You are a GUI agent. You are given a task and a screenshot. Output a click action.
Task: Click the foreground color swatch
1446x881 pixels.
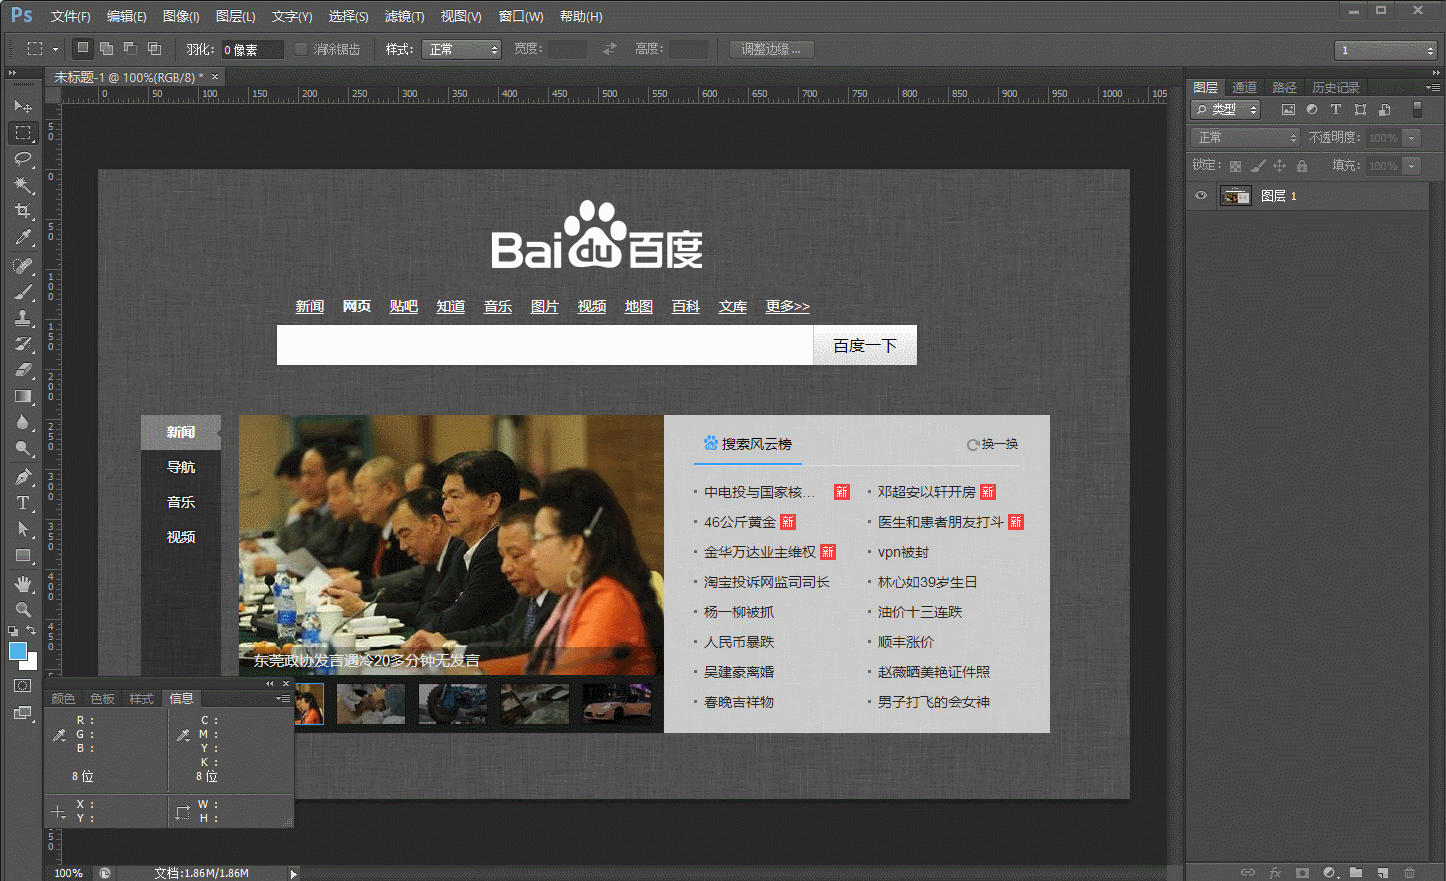pyautogui.click(x=17, y=652)
